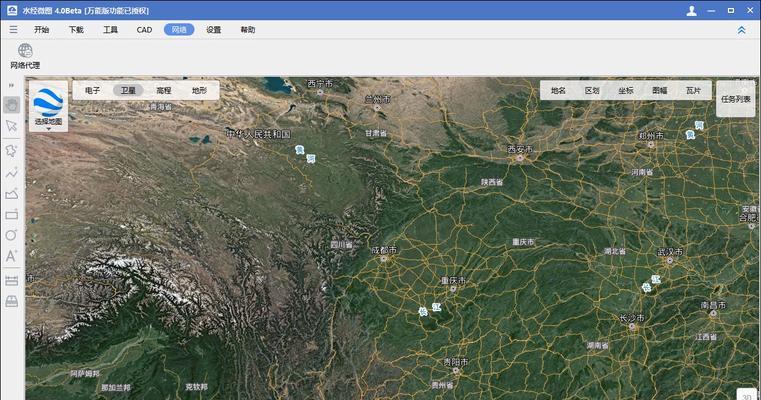Open the user account icon
Screen dimensions: 761x400
coord(692,11)
